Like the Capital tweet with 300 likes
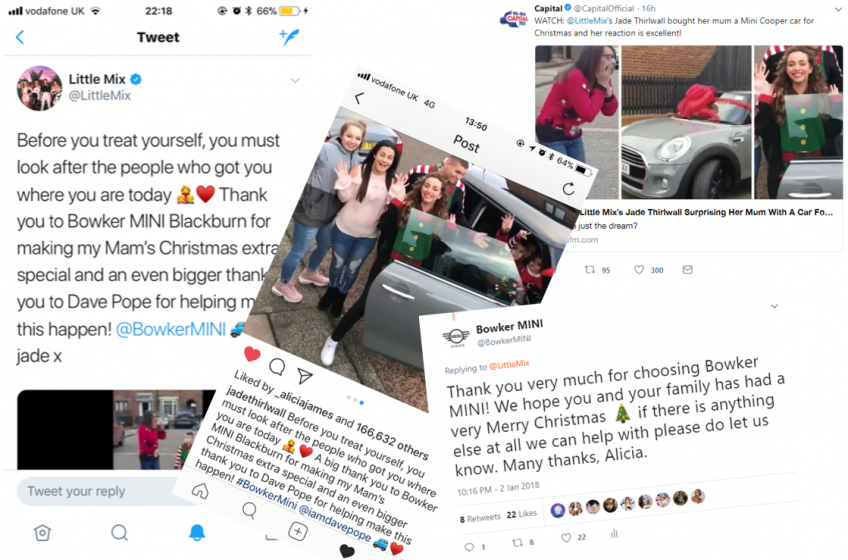This screenshot has width=848, height=560. pyautogui.click(x=639, y=269)
